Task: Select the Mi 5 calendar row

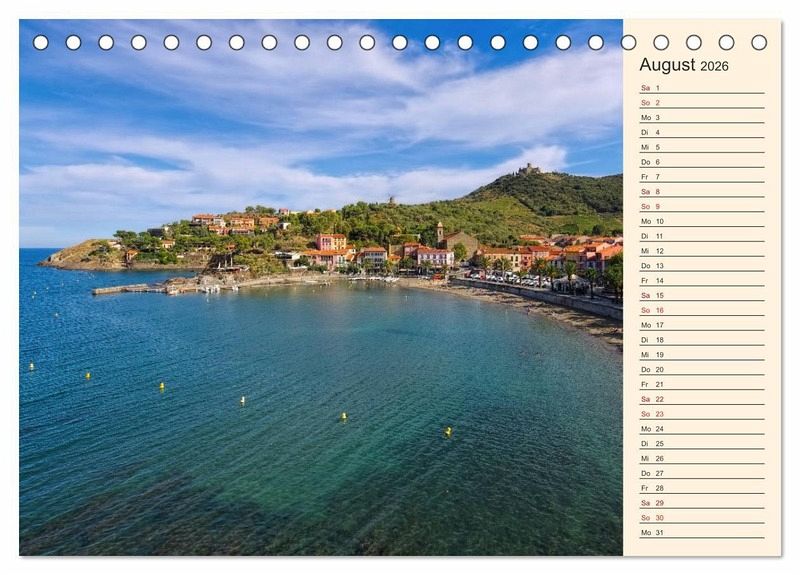Action: 702,147
